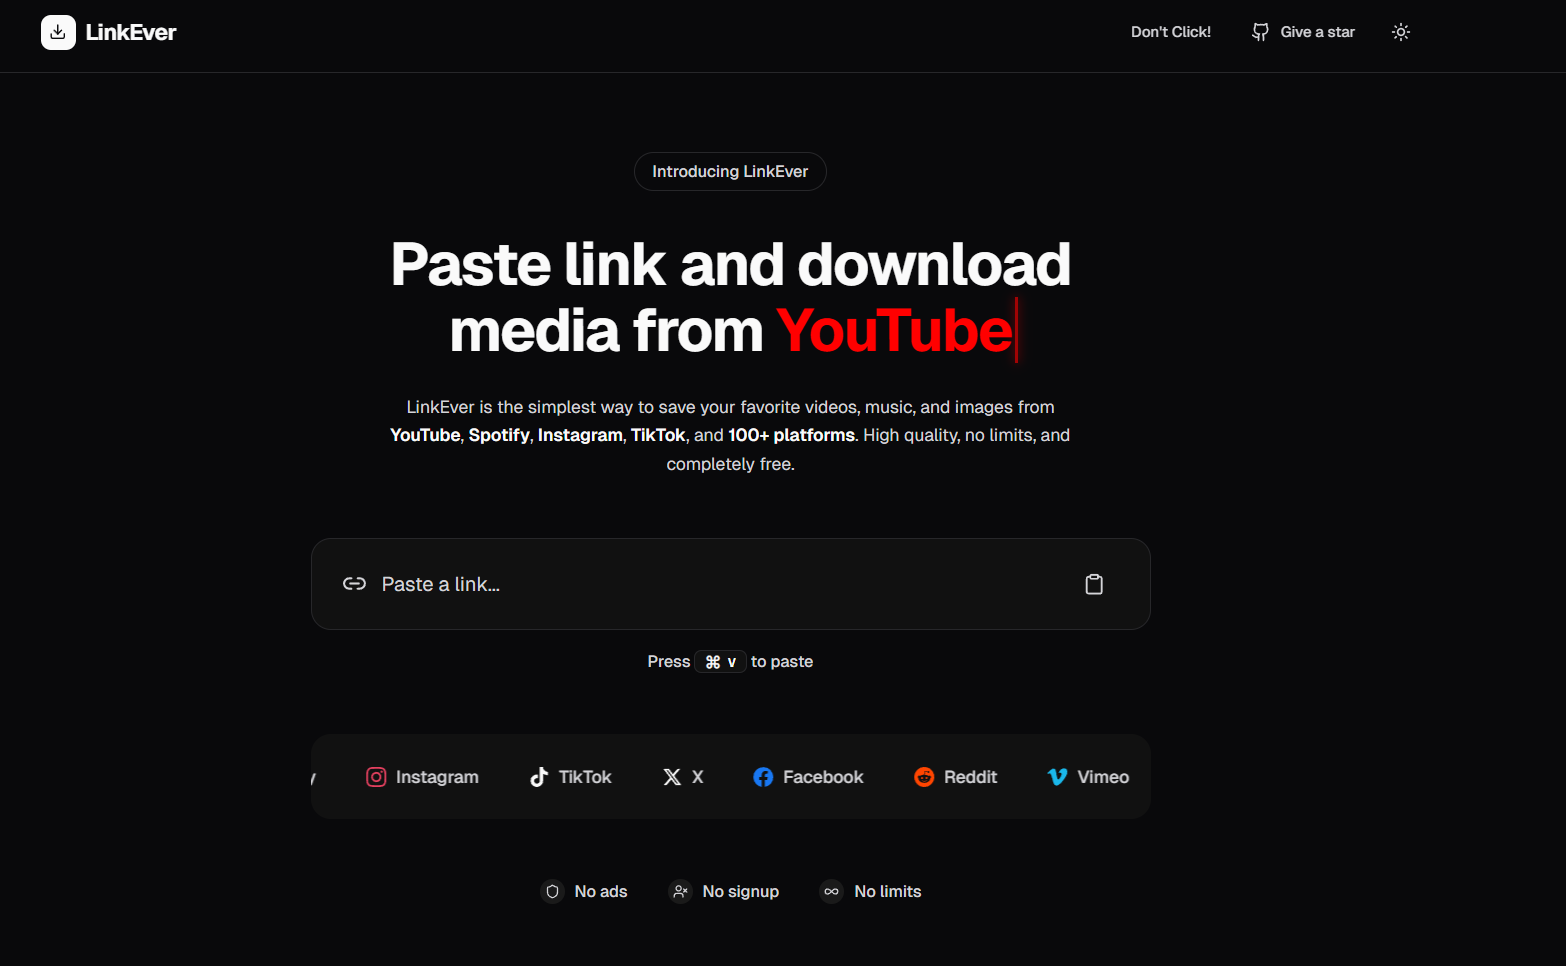
Task: Click the "to paste" hint text
Action: (x=782, y=662)
